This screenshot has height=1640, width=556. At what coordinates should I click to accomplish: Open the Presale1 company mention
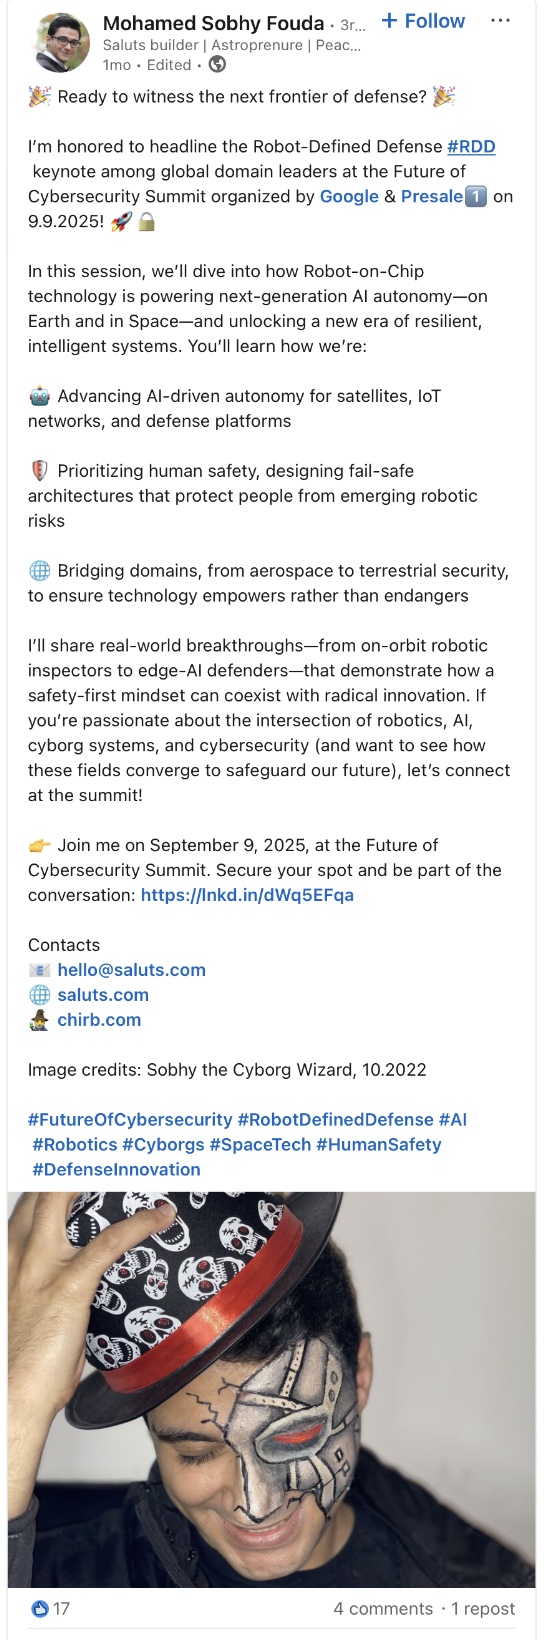444,197
